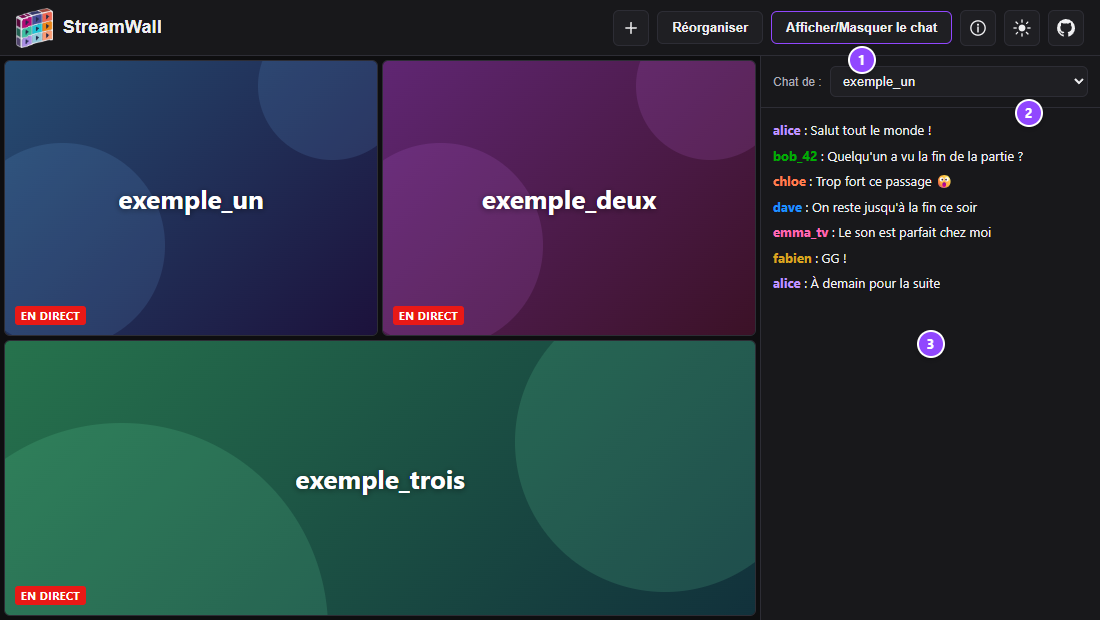This screenshot has width=1100, height=620.
Task: Click message 'Le son est parfait chez moi'
Action: (914, 233)
